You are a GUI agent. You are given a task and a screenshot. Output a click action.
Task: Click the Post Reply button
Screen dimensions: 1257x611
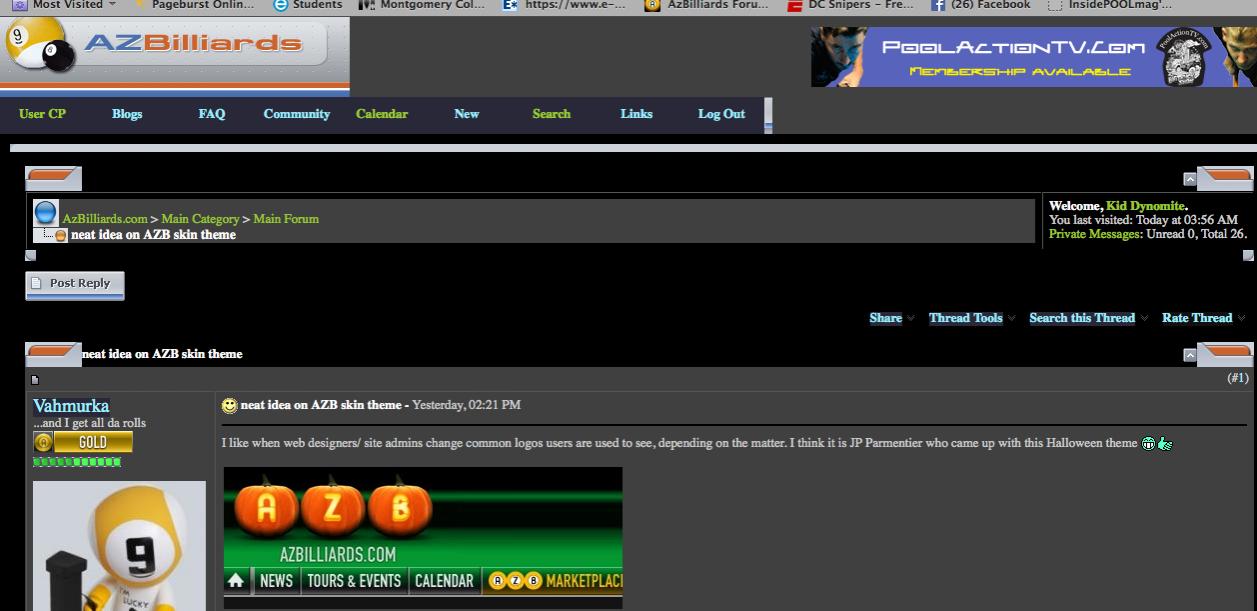tap(75, 284)
